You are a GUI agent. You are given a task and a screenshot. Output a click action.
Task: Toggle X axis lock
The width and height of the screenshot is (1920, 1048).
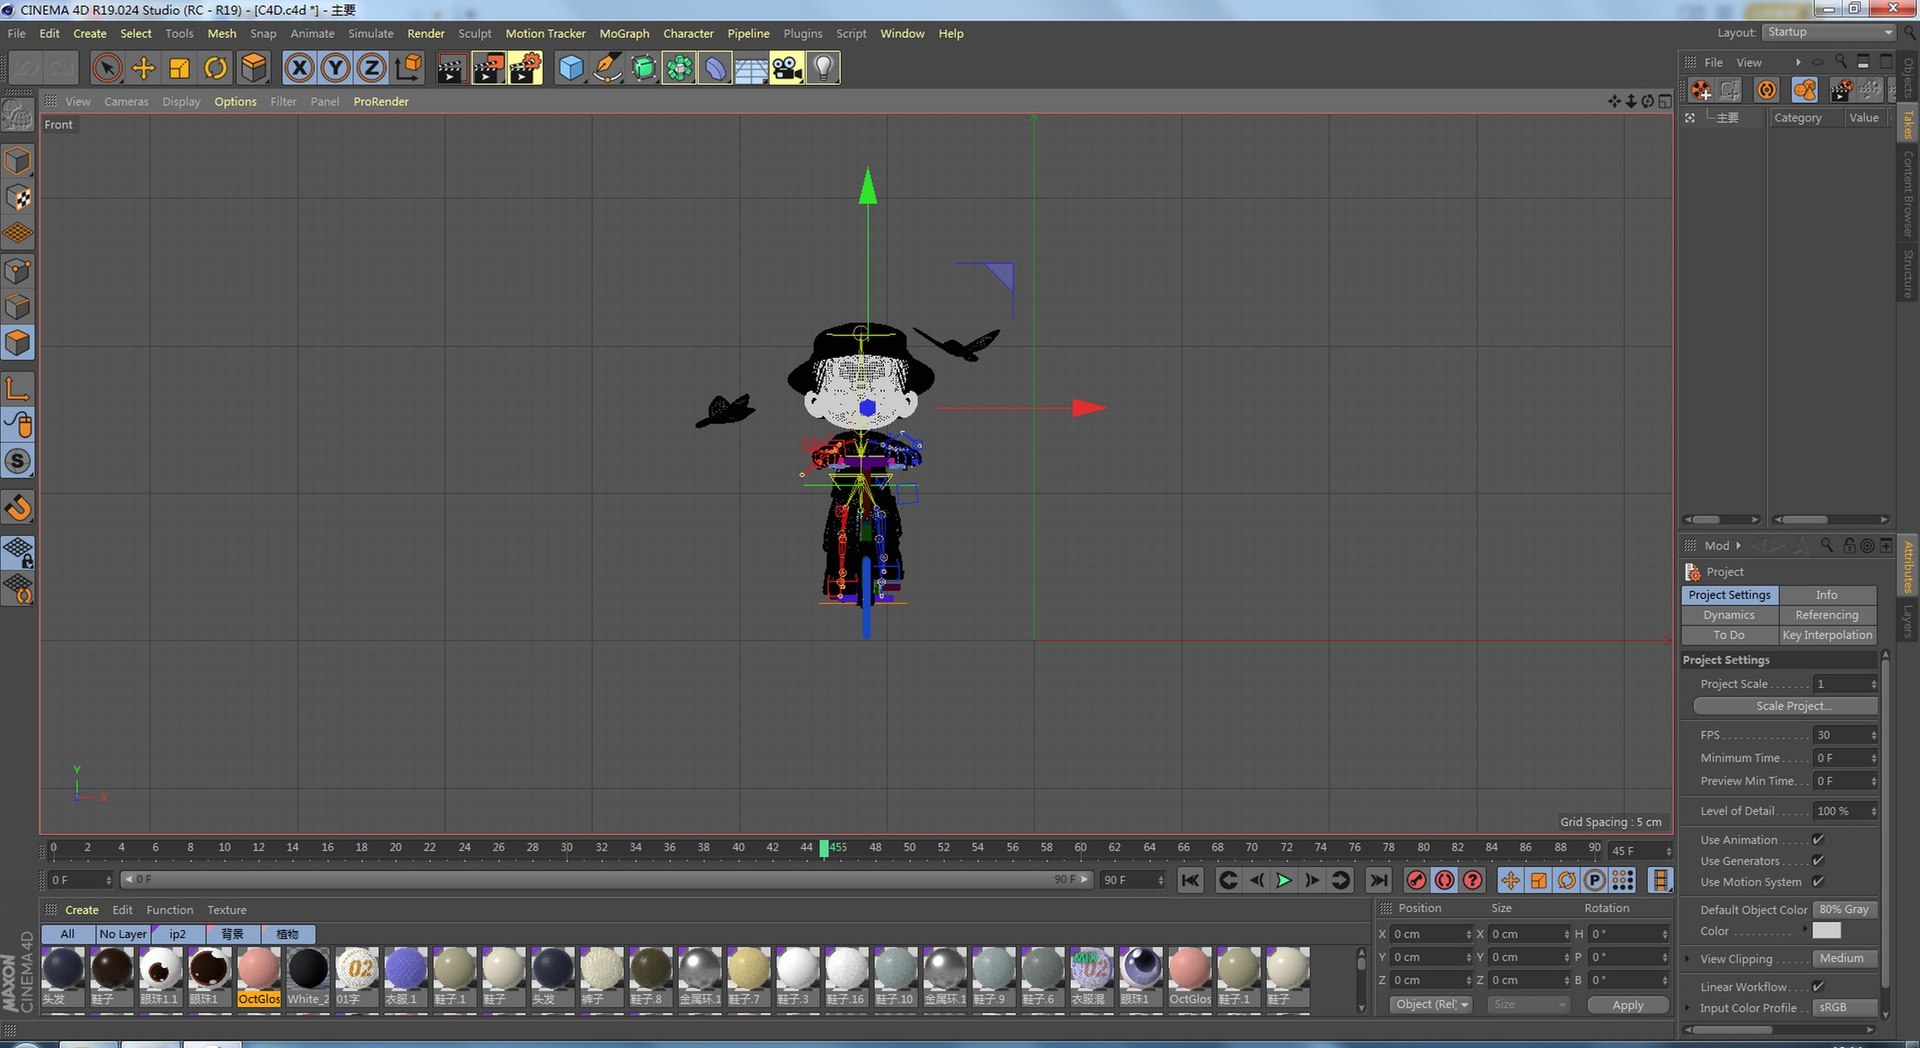click(x=299, y=68)
